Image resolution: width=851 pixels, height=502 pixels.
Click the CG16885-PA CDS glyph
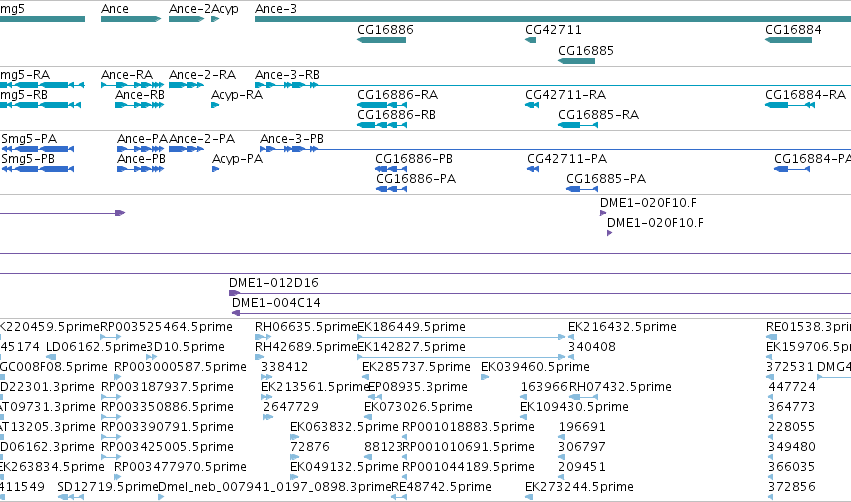click(582, 189)
